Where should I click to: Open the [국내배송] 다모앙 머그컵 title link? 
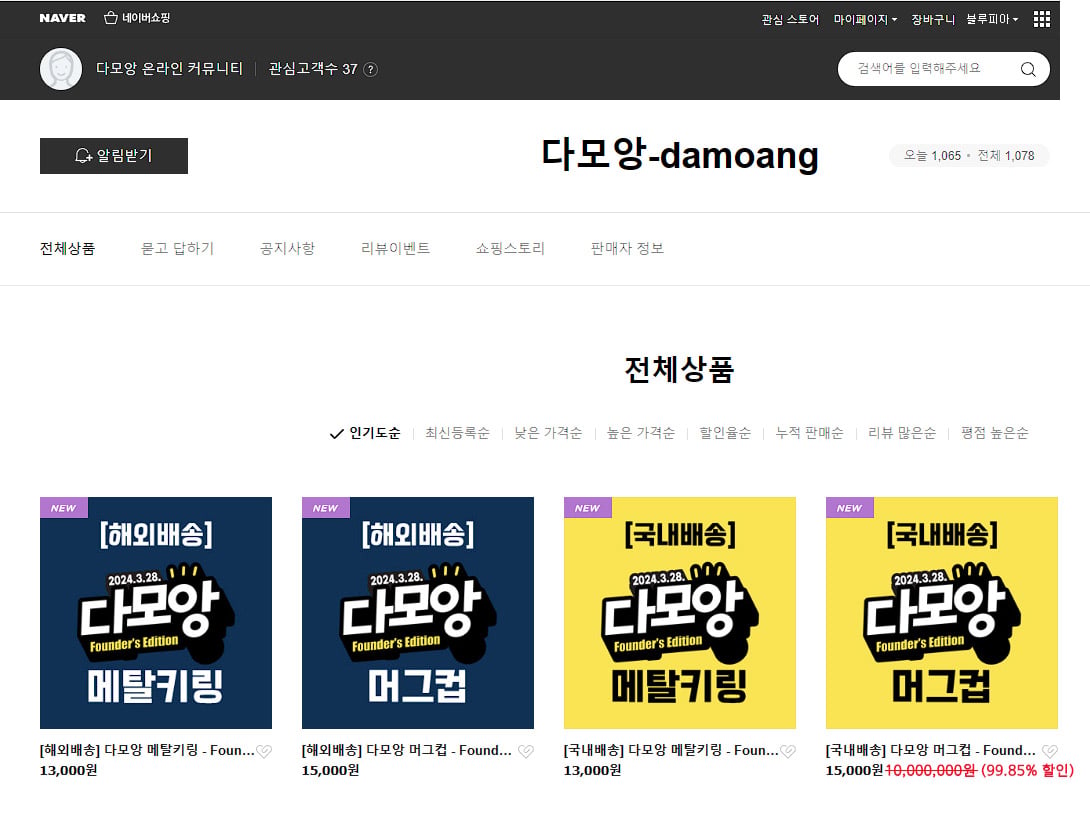coord(931,750)
